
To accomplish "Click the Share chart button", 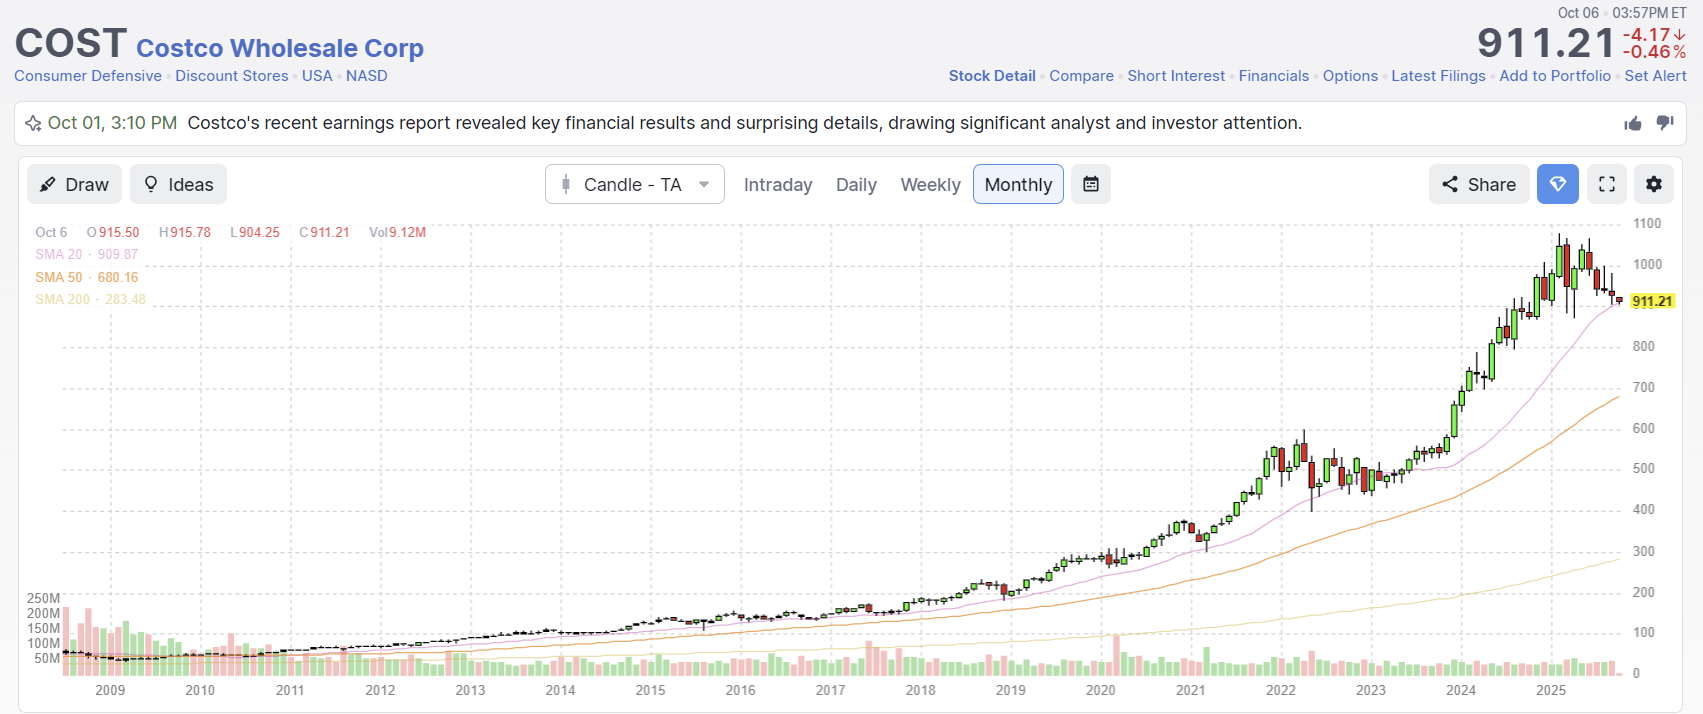I will tap(1479, 184).
